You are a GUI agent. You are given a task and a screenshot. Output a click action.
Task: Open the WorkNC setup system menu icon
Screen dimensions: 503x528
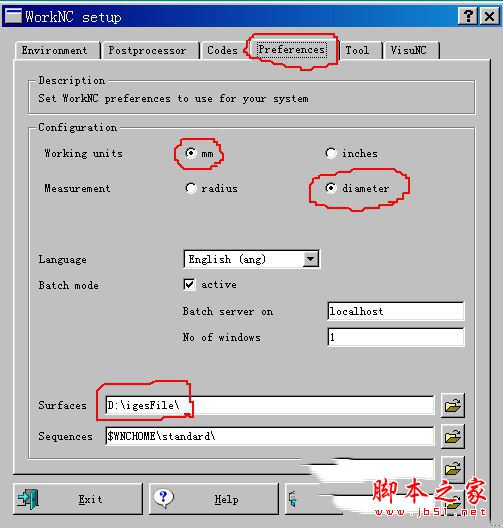pyautogui.click(x=13, y=16)
